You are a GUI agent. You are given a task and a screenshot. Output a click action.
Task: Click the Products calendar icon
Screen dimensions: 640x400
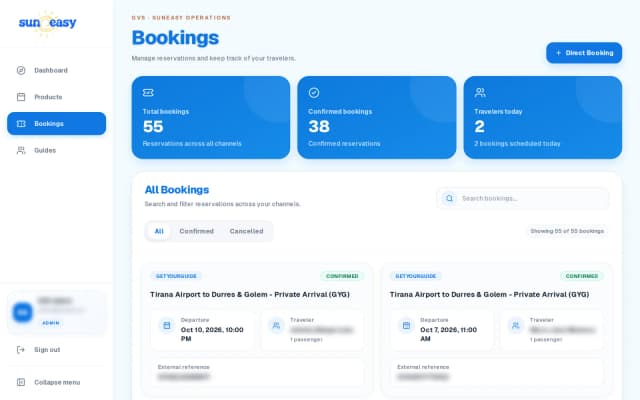pos(21,97)
